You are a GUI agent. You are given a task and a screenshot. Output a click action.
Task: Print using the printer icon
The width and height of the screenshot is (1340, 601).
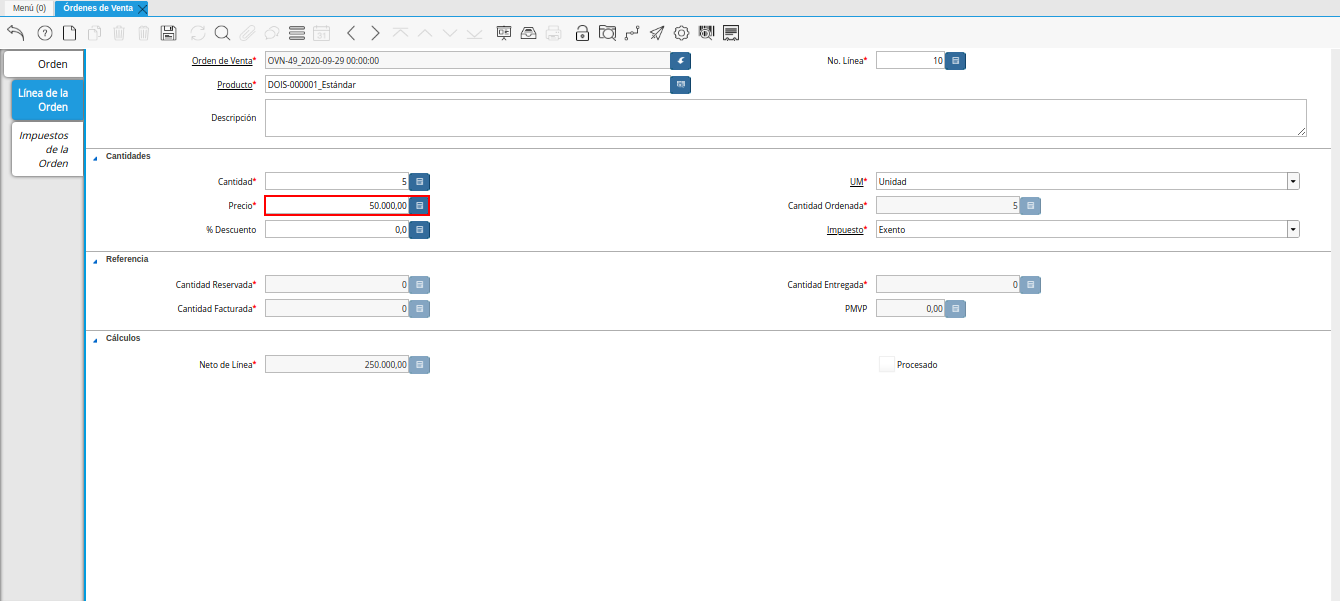tap(553, 33)
